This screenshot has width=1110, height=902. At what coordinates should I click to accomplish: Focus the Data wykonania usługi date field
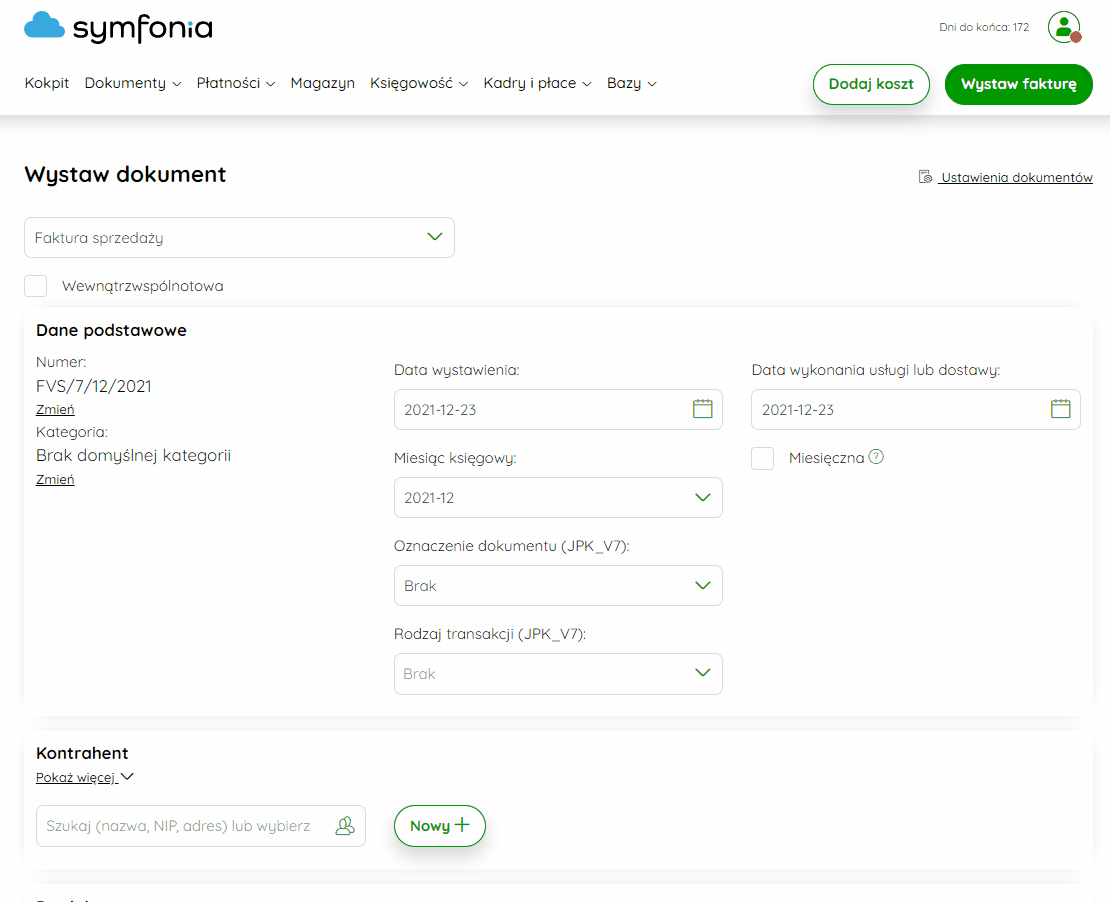coord(915,409)
